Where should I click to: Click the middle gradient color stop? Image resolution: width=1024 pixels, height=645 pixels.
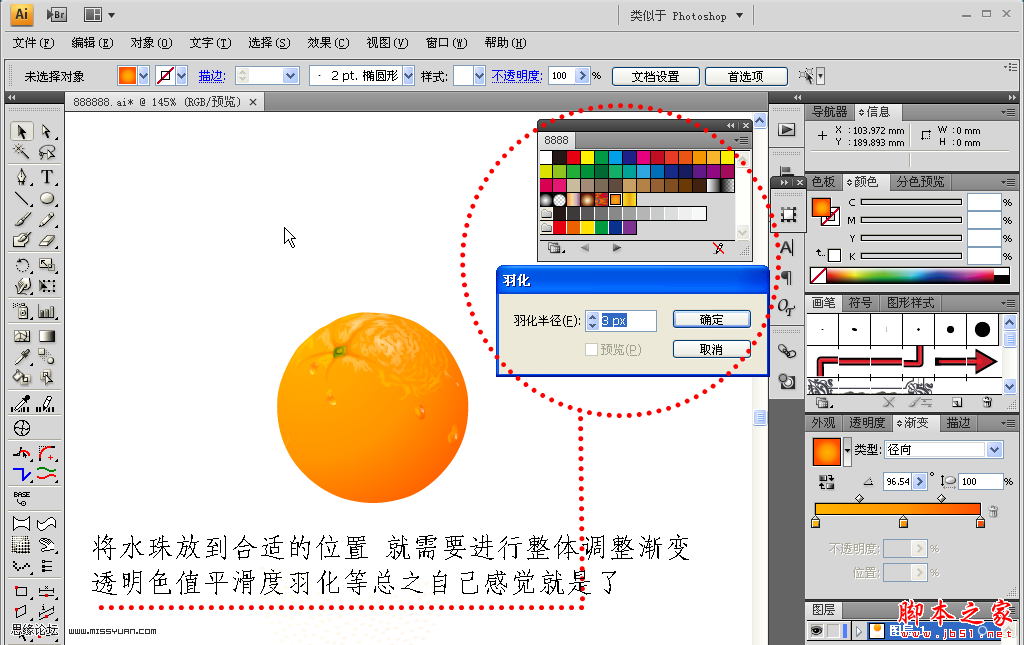click(903, 521)
